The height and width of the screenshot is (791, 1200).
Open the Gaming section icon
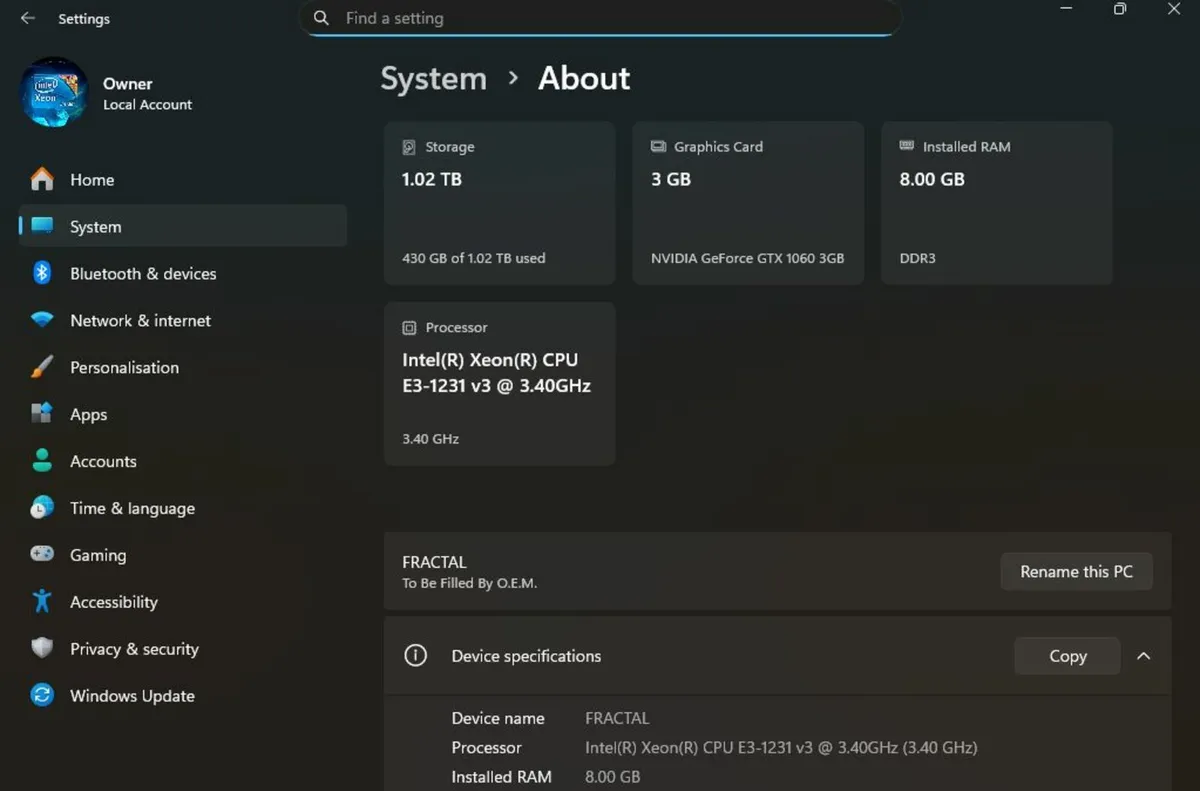coord(41,555)
